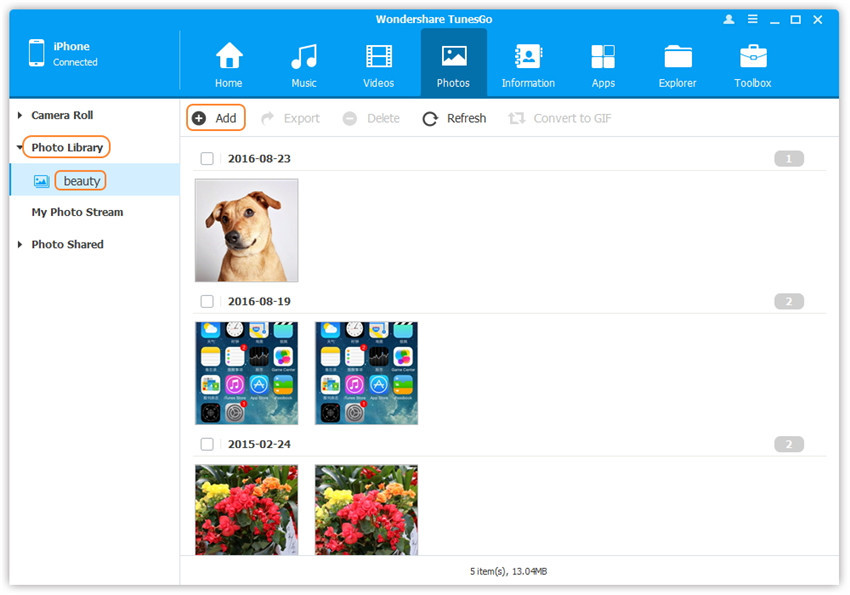Screen dimensions: 850x595
Task: Click the beauty album picture icon
Action: (41, 181)
